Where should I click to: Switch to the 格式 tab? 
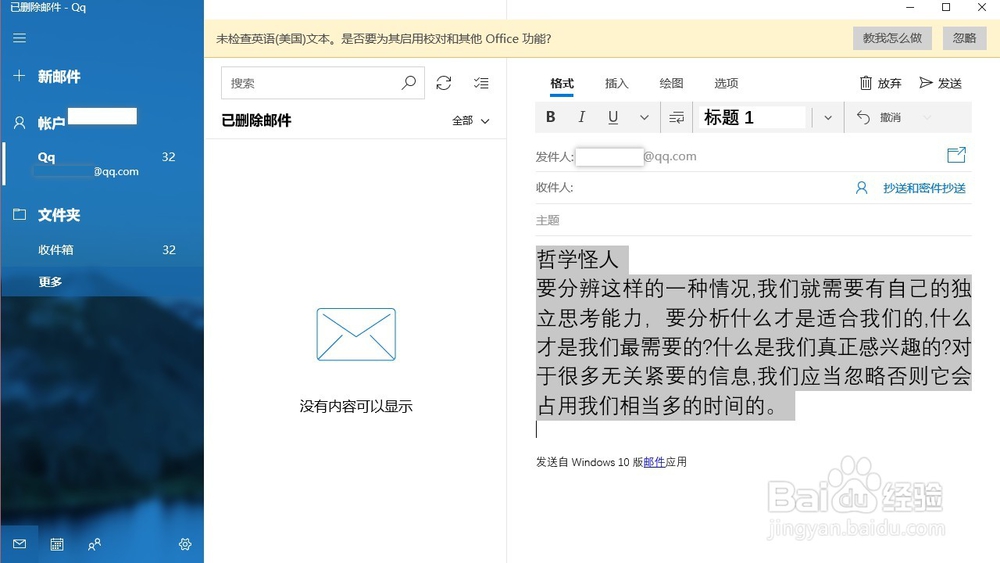pos(562,84)
